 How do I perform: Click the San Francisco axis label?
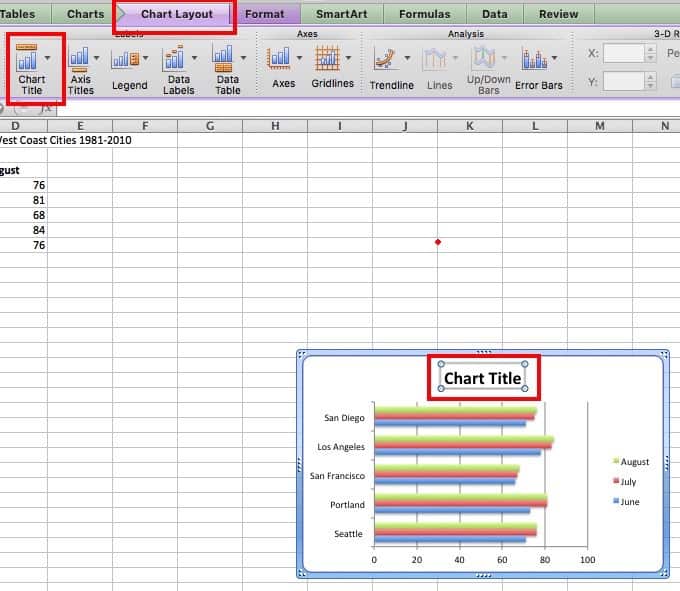337,476
